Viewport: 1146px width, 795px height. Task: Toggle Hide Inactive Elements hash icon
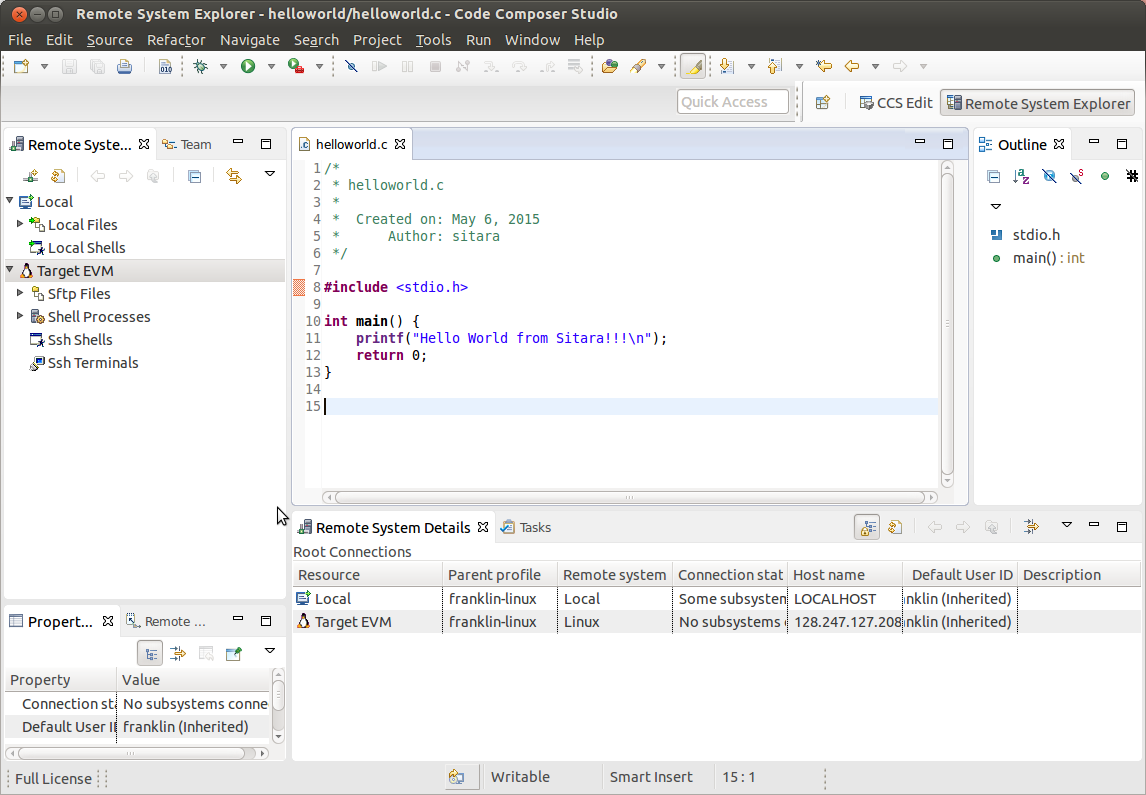1132,176
